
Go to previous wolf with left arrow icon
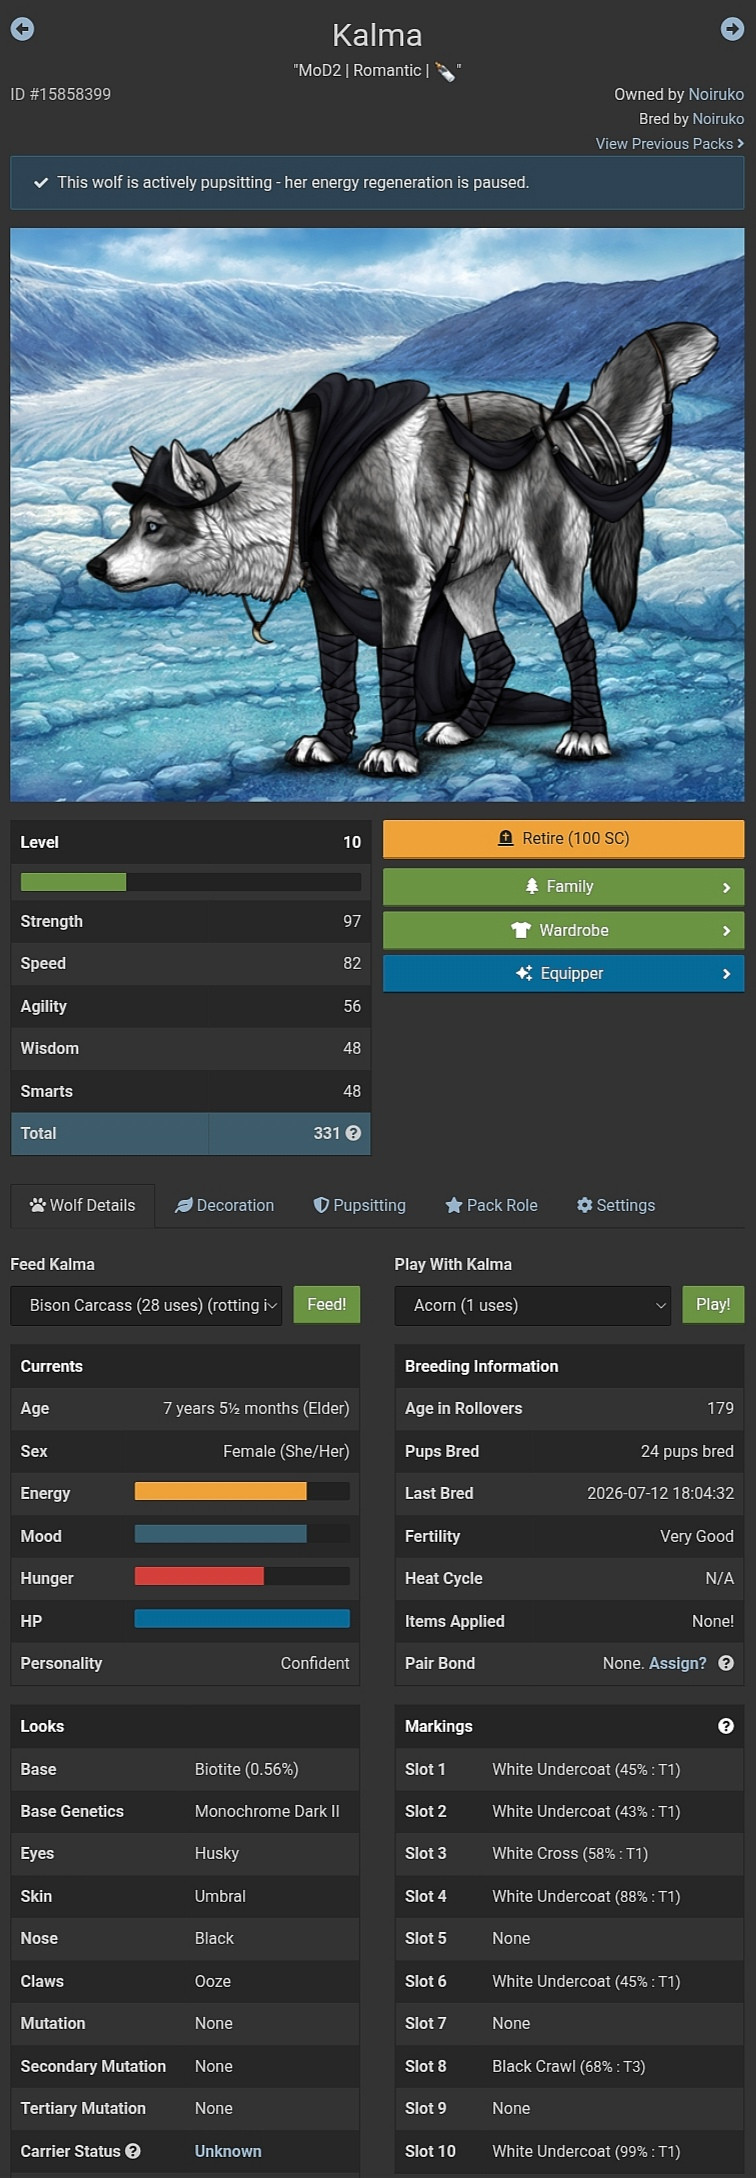click(22, 29)
